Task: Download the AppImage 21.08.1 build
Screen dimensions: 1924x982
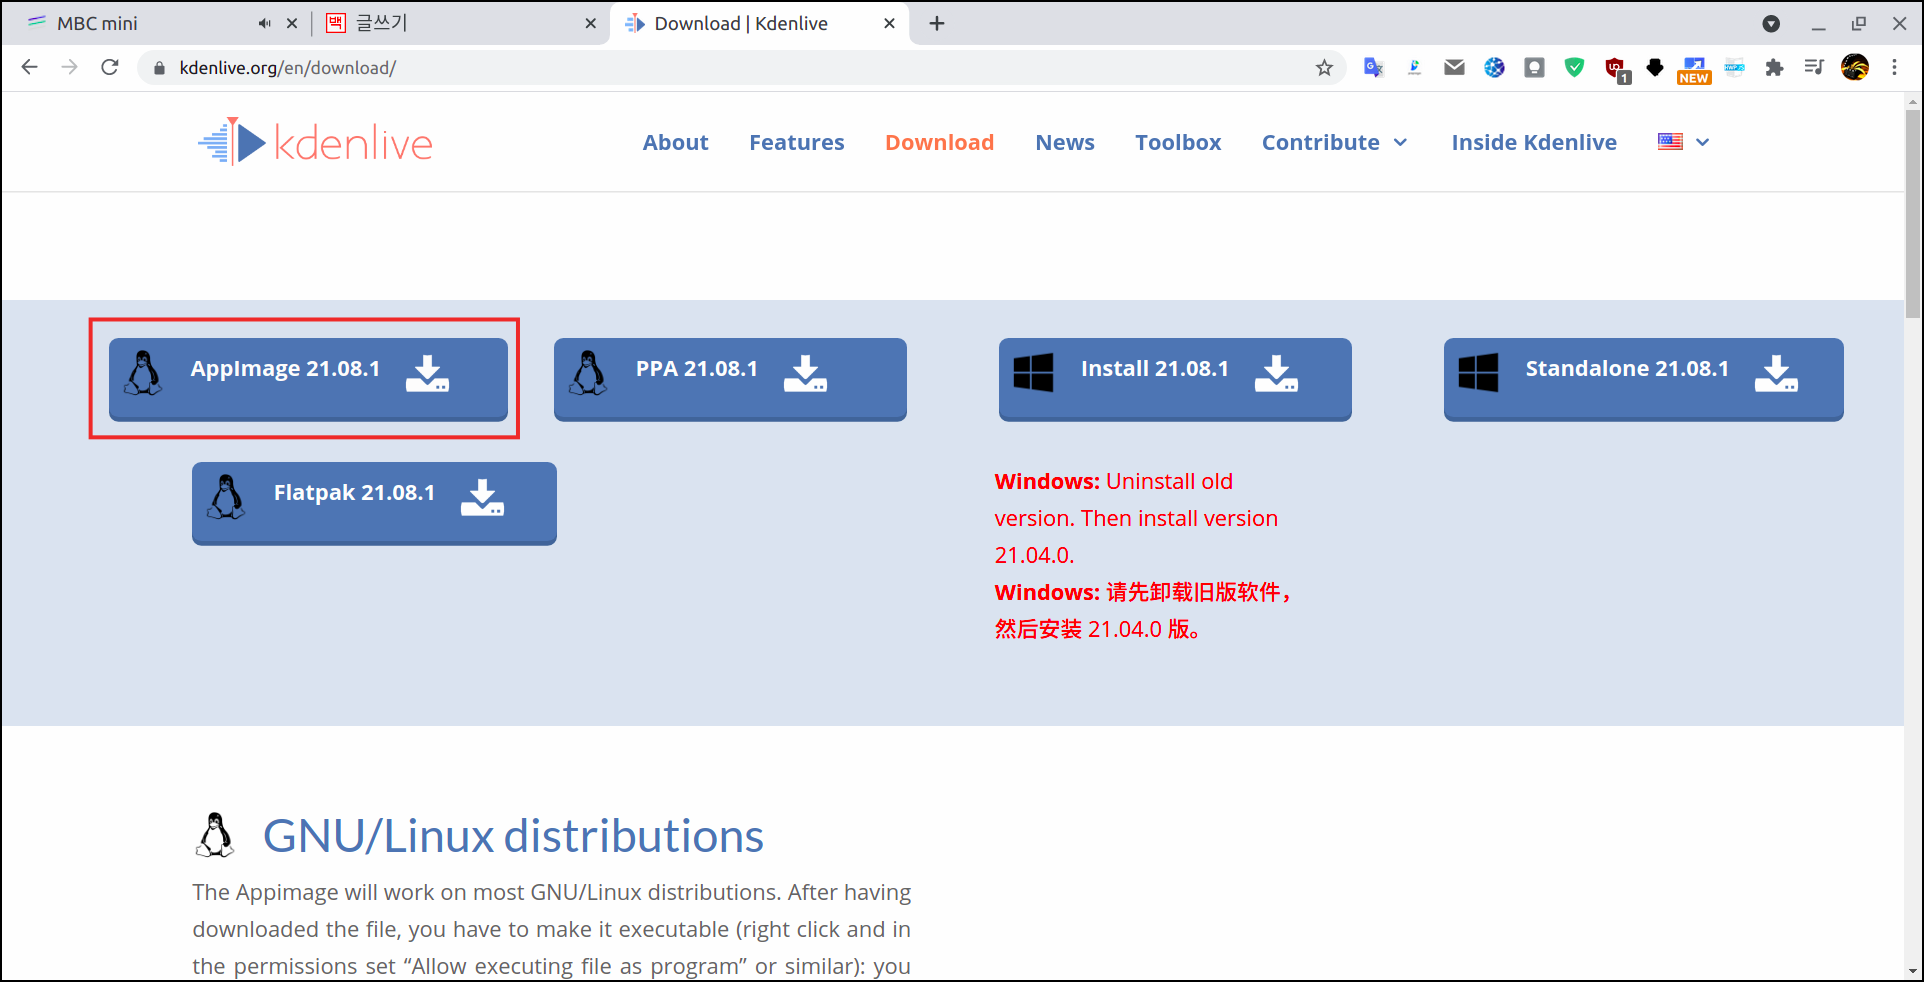Action: 308,379
